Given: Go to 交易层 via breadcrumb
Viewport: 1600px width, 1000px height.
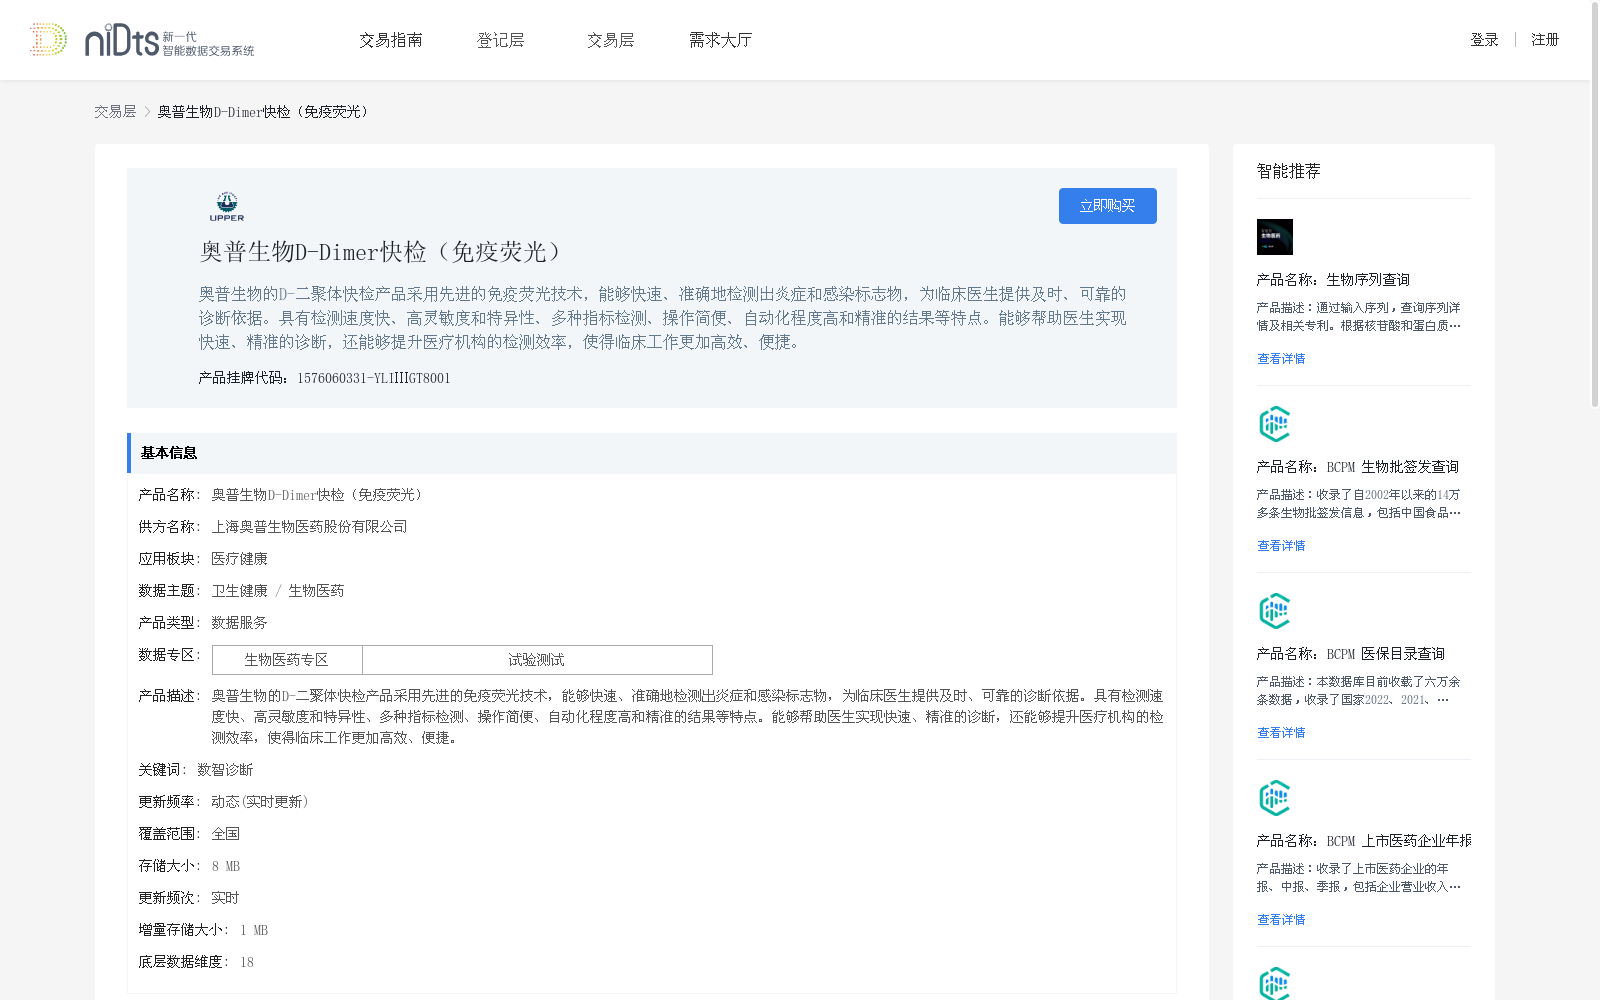Looking at the screenshot, I should pos(115,112).
